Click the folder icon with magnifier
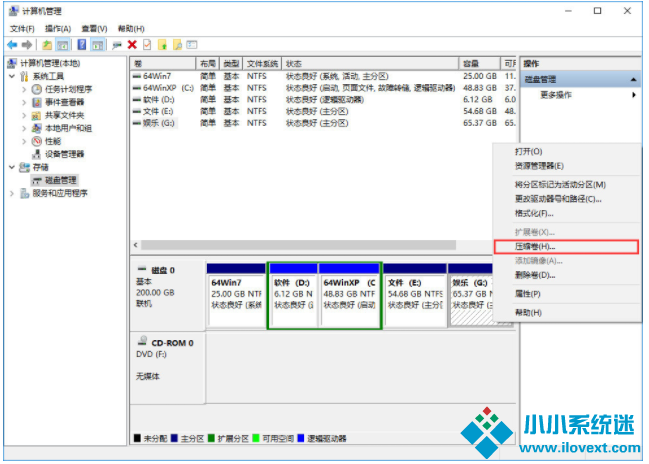 177,45
